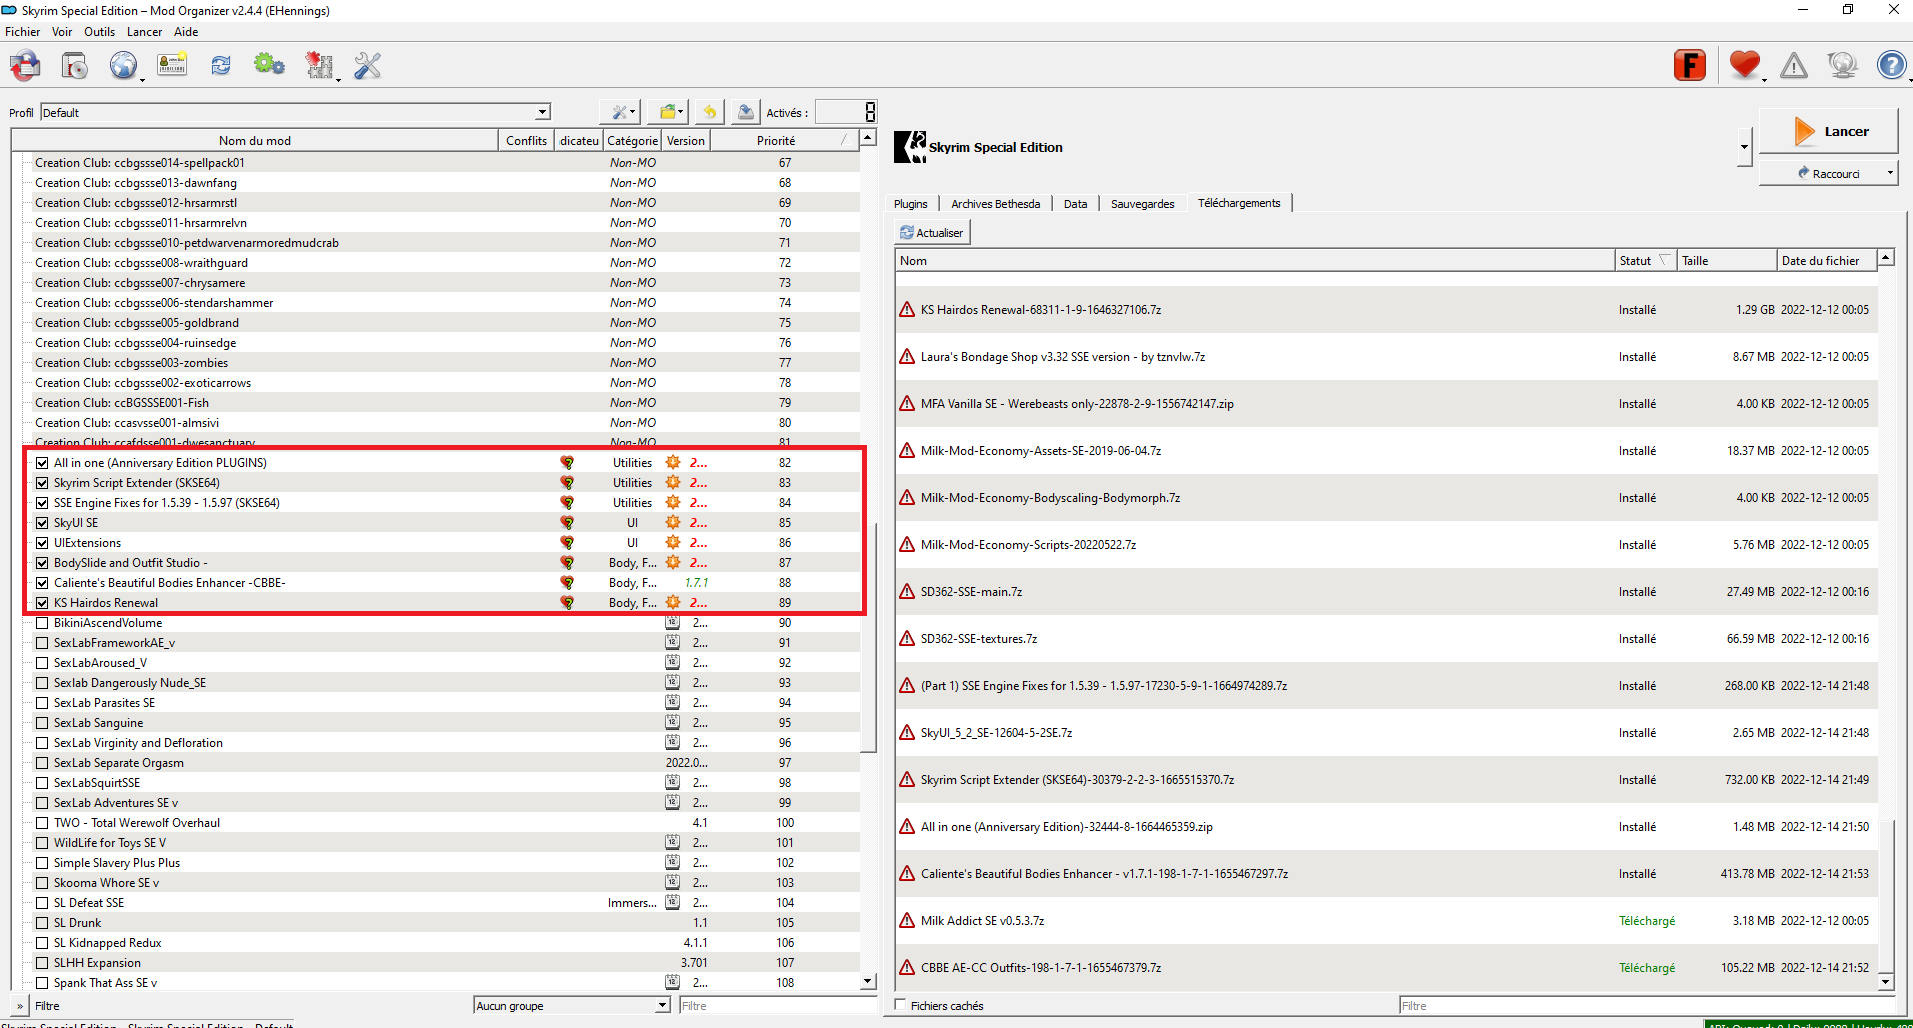This screenshot has height=1028, width=1913.
Task: Install a new mod from archive
Action: [x=75, y=66]
